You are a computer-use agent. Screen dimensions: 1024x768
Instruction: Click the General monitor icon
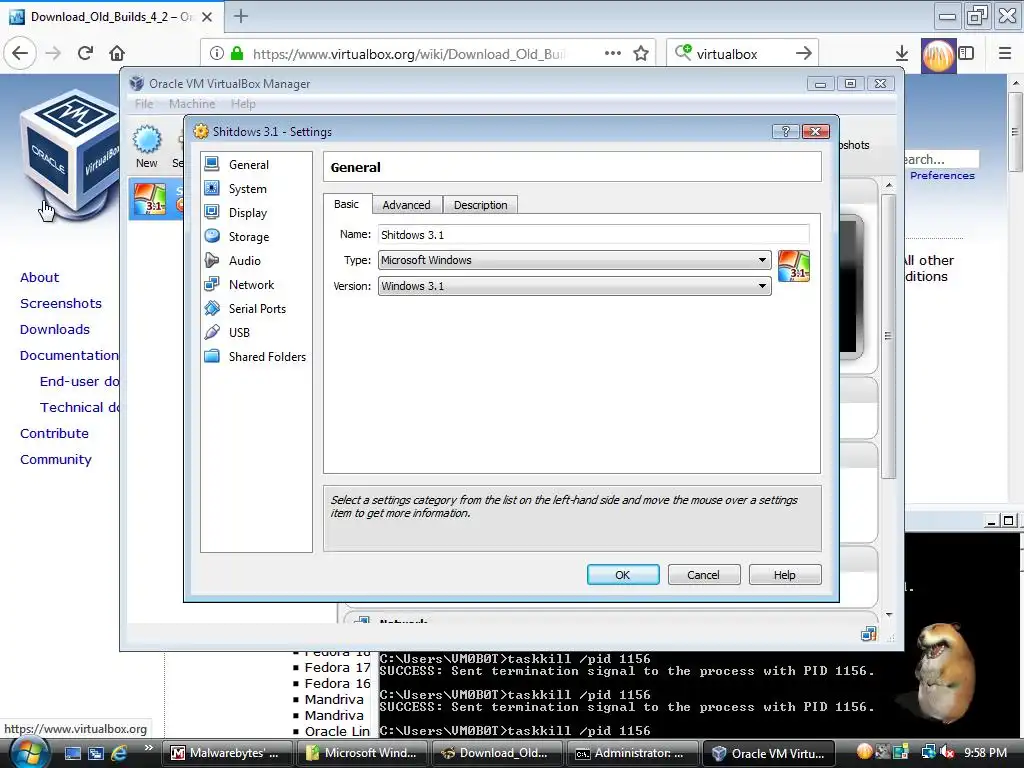tap(212, 164)
